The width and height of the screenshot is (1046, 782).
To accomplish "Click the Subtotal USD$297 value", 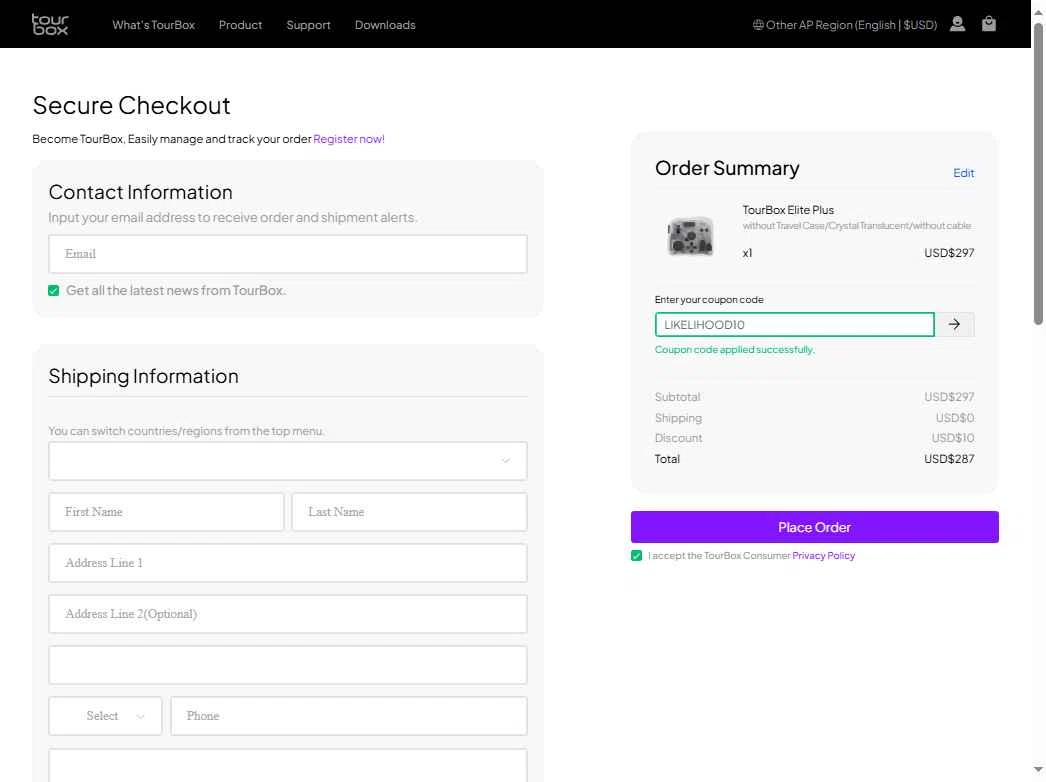I will pyautogui.click(x=949, y=397).
